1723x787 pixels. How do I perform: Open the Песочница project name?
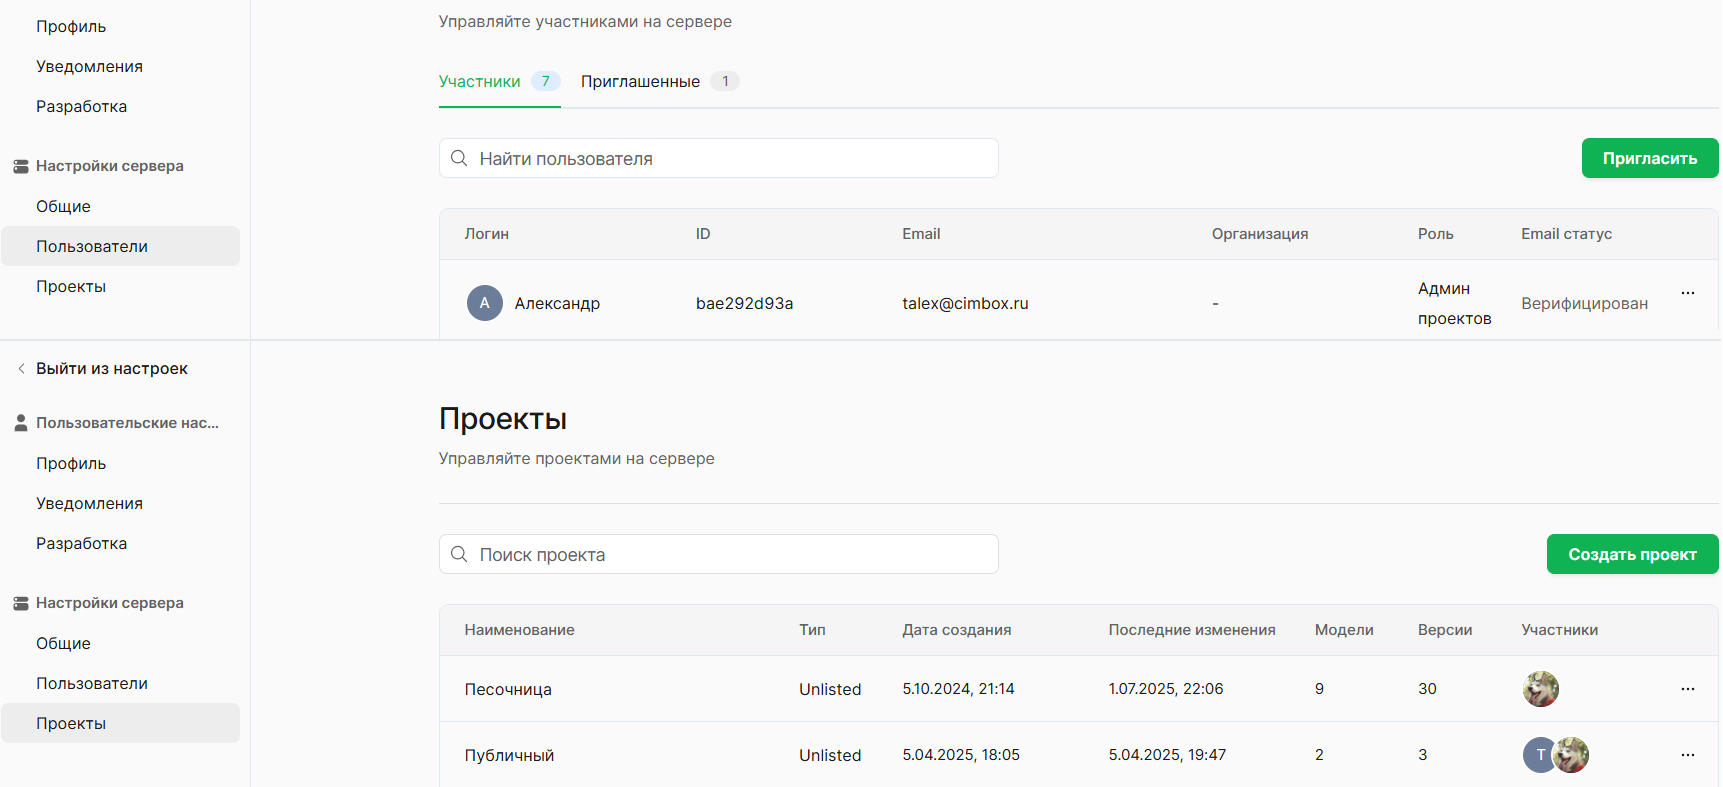pos(508,689)
